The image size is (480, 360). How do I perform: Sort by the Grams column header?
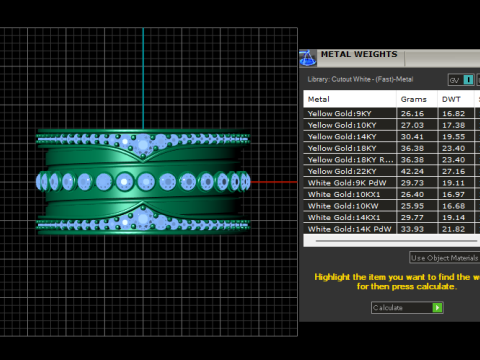coord(417,99)
